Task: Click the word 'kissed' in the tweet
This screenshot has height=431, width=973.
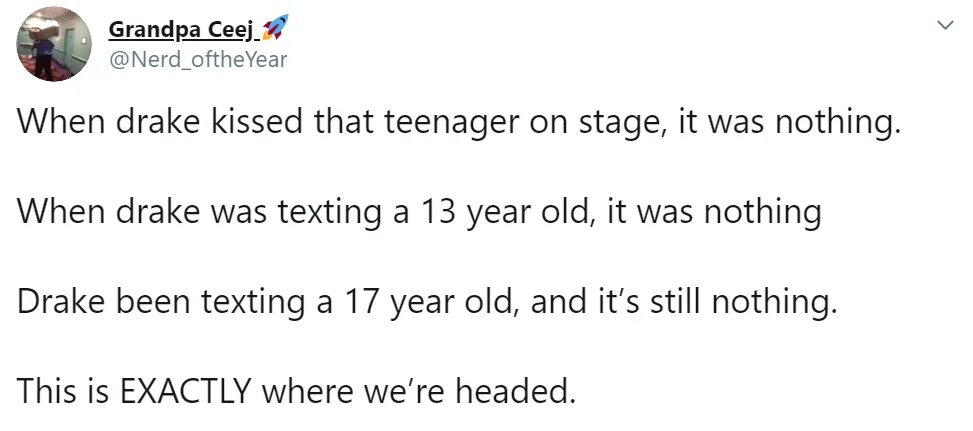Action: click(x=258, y=123)
